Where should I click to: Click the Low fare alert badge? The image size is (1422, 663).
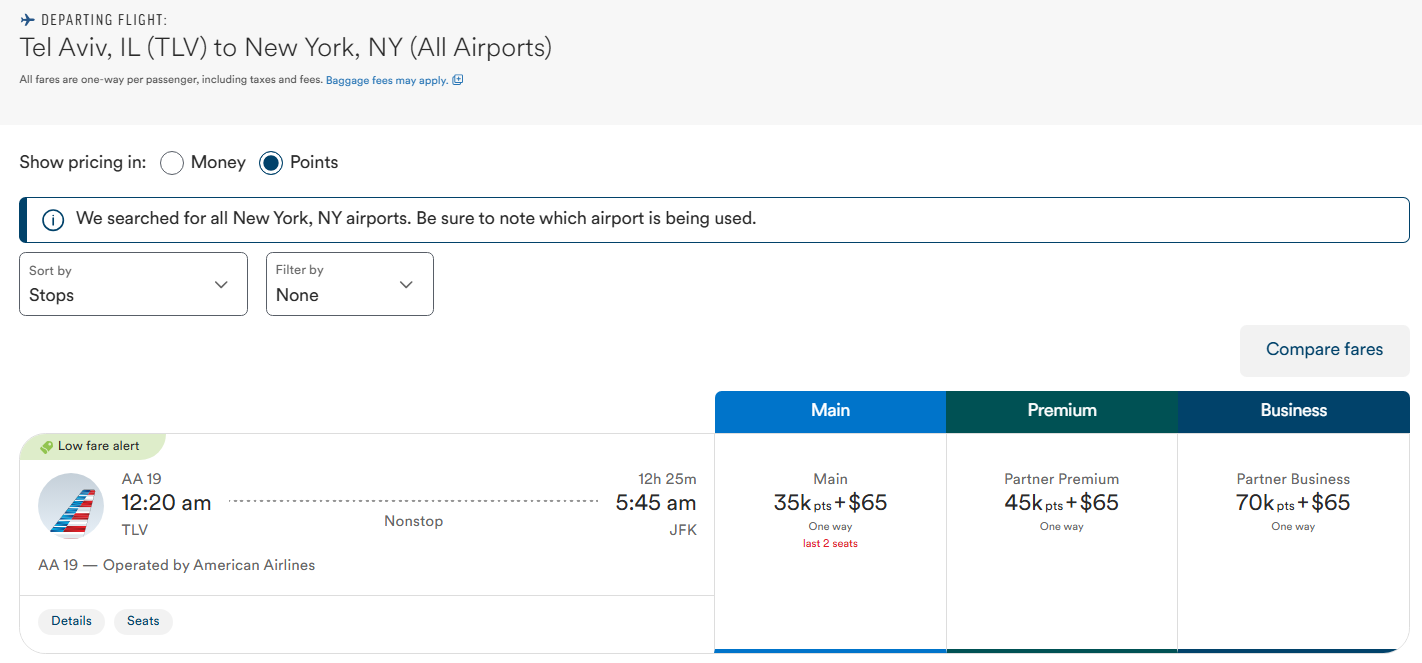98,446
